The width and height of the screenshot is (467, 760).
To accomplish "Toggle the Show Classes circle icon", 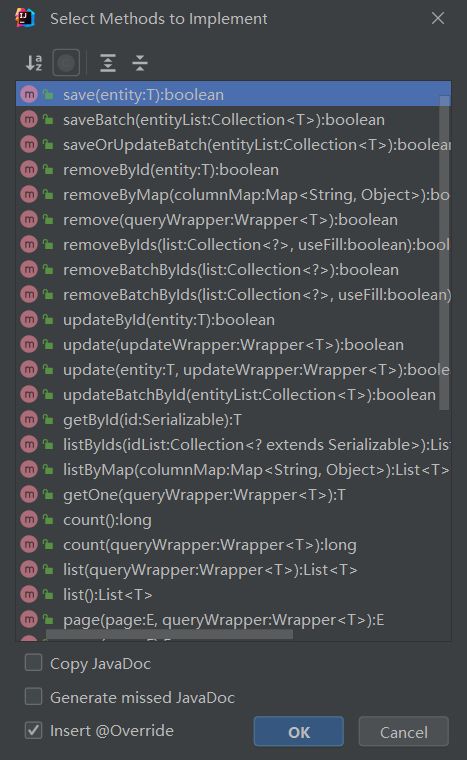I will [x=66, y=63].
